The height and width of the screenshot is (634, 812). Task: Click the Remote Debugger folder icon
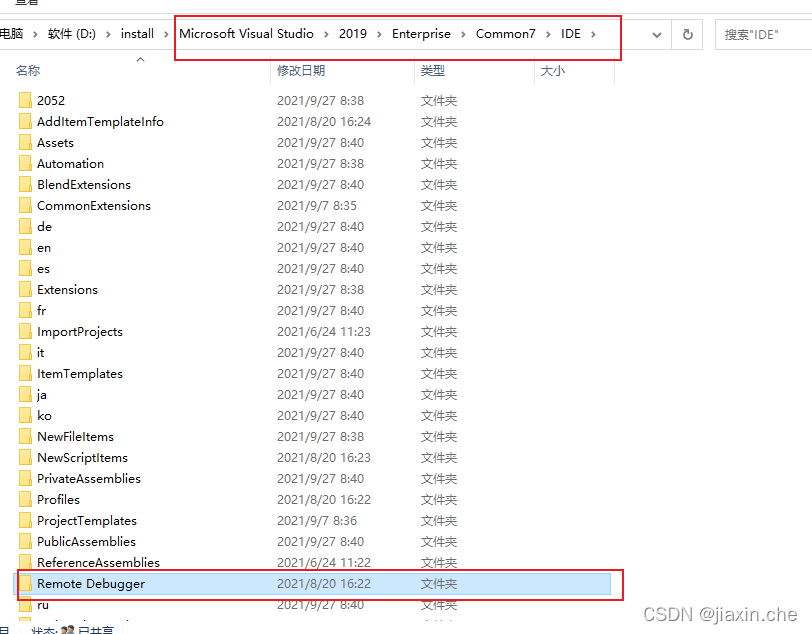25,583
